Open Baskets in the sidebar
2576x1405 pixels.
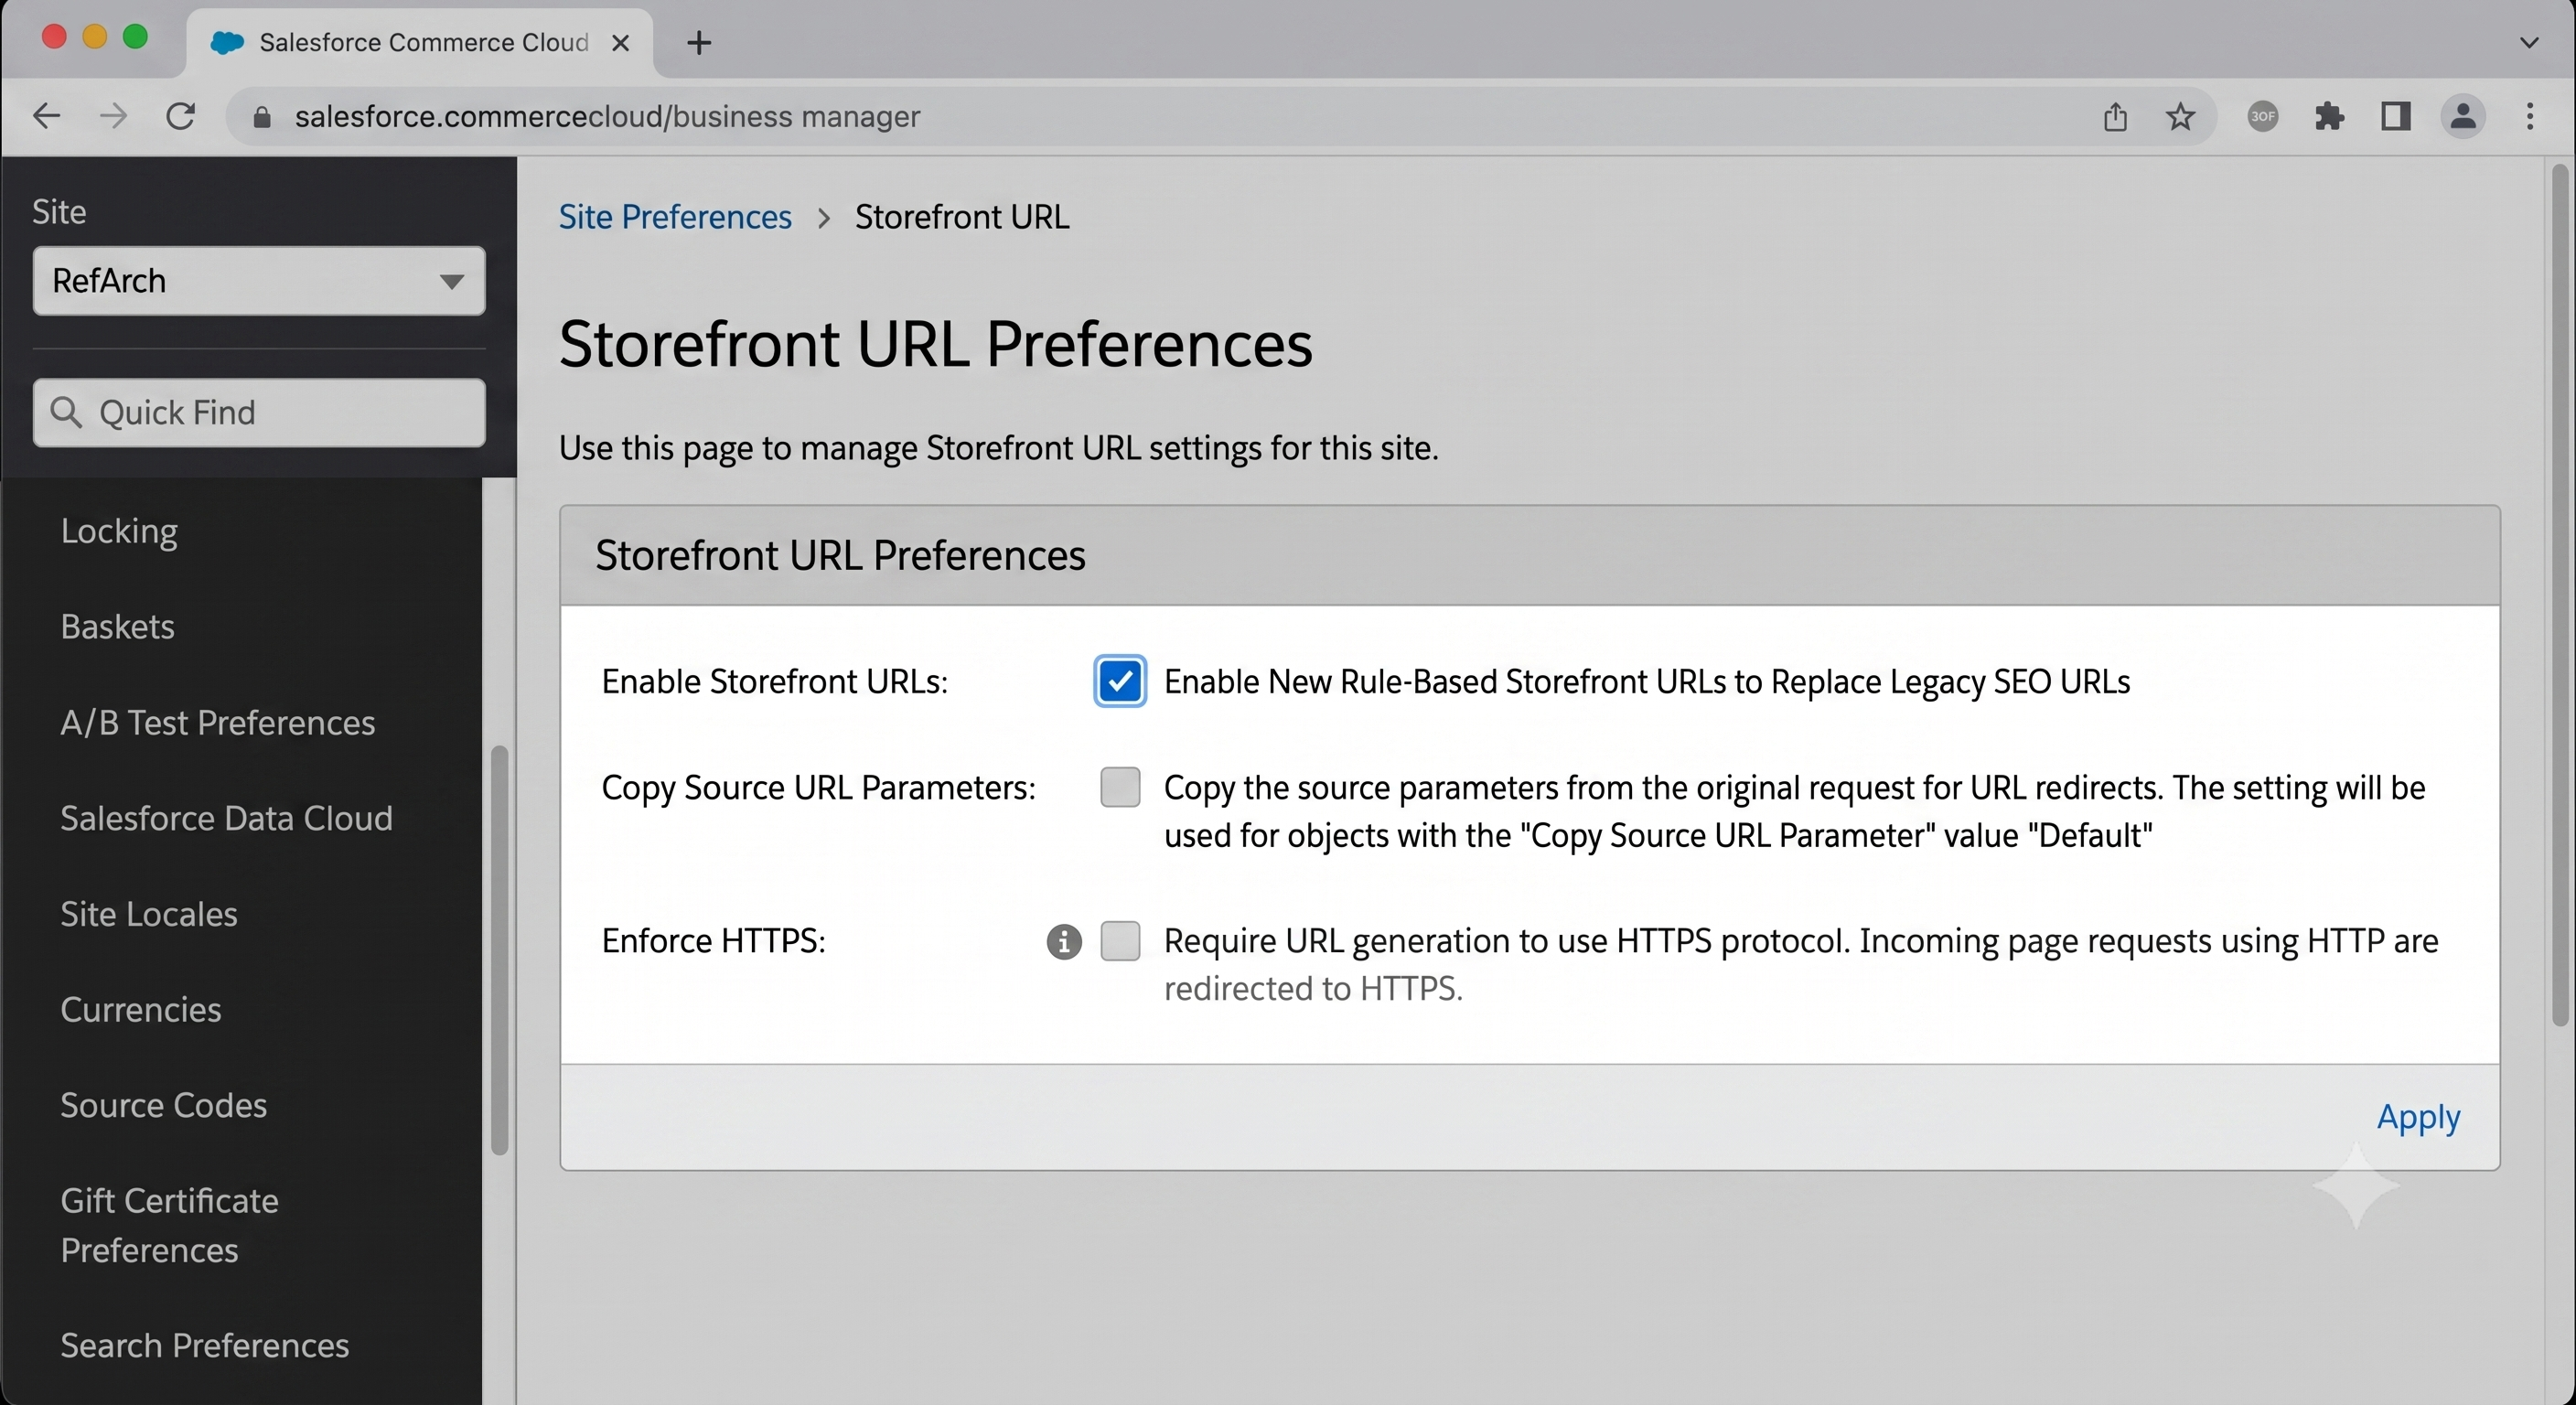click(117, 627)
